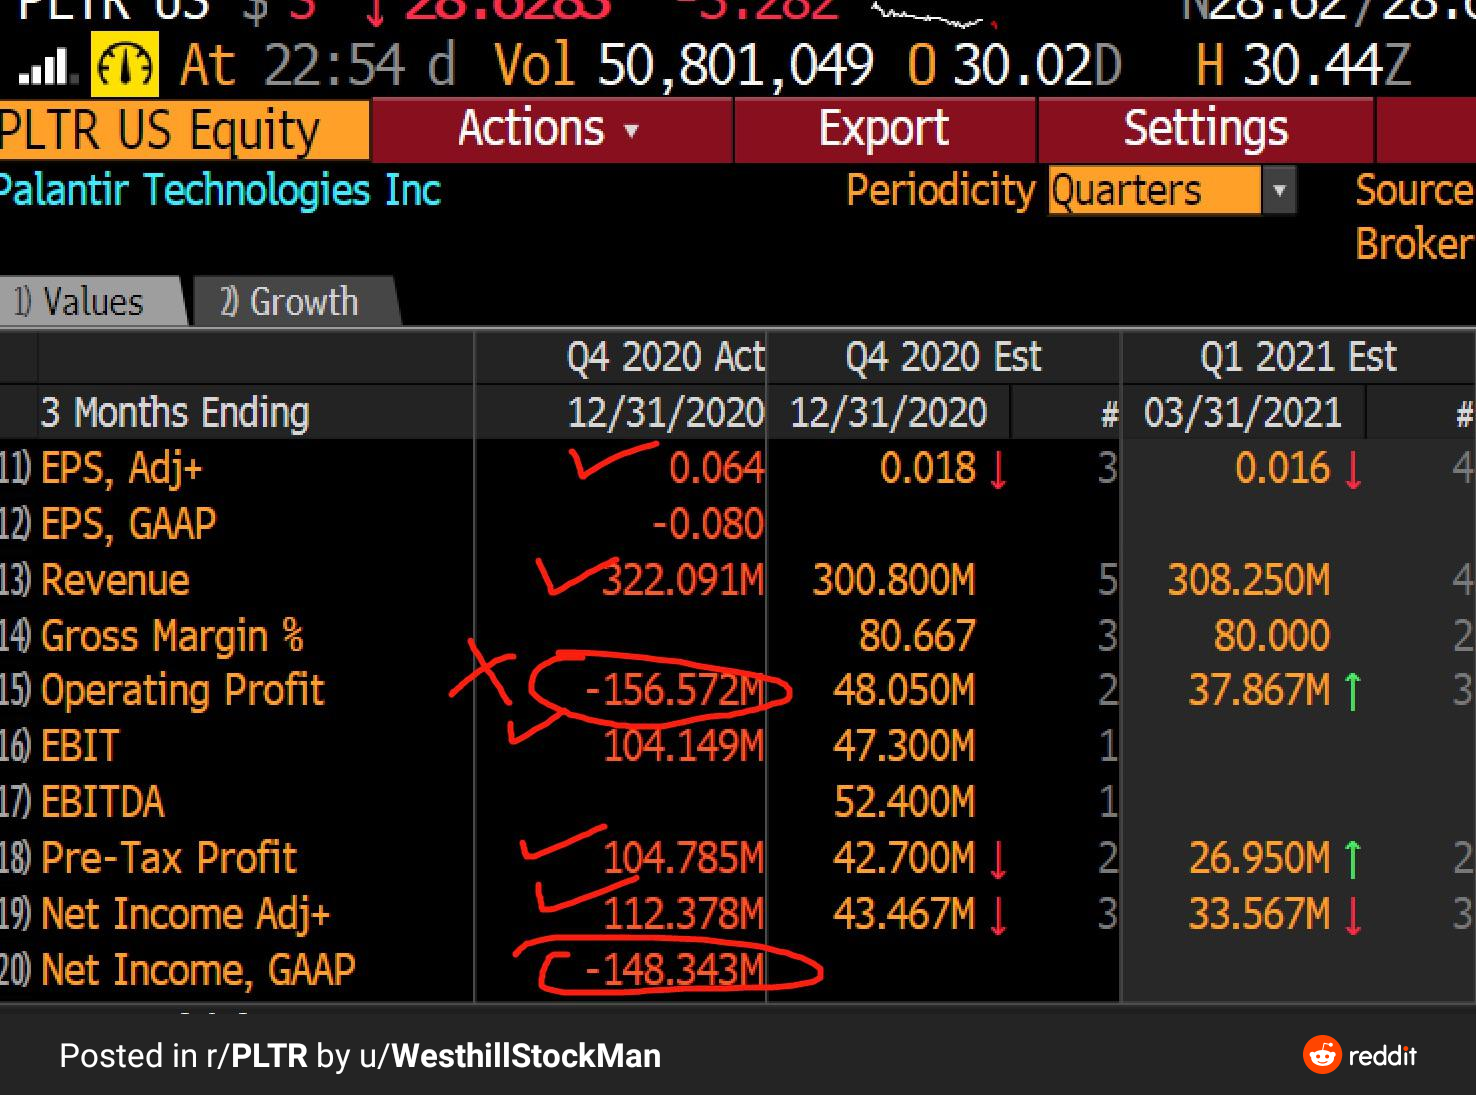Click the -0.080 GAAP EPS value
This screenshot has height=1095, width=1476.
coord(708,524)
